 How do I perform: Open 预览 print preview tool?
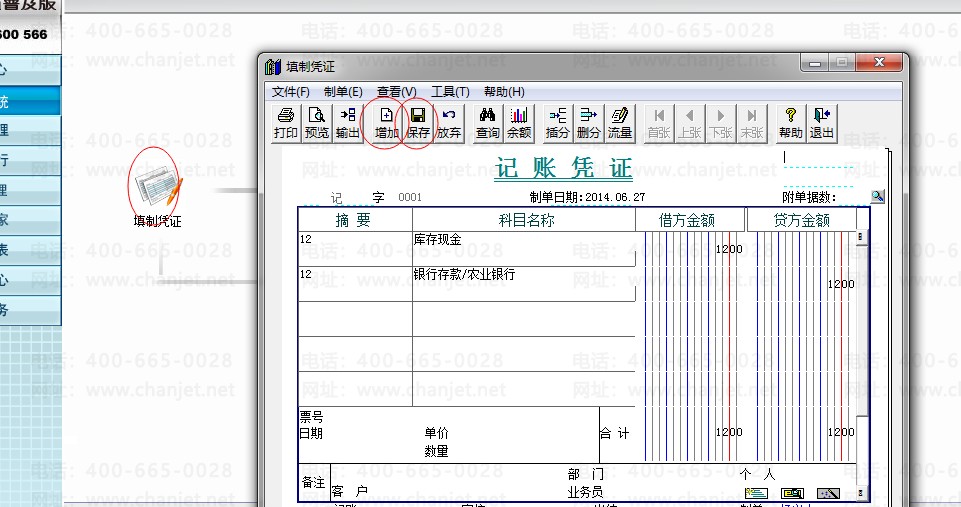coord(317,123)
